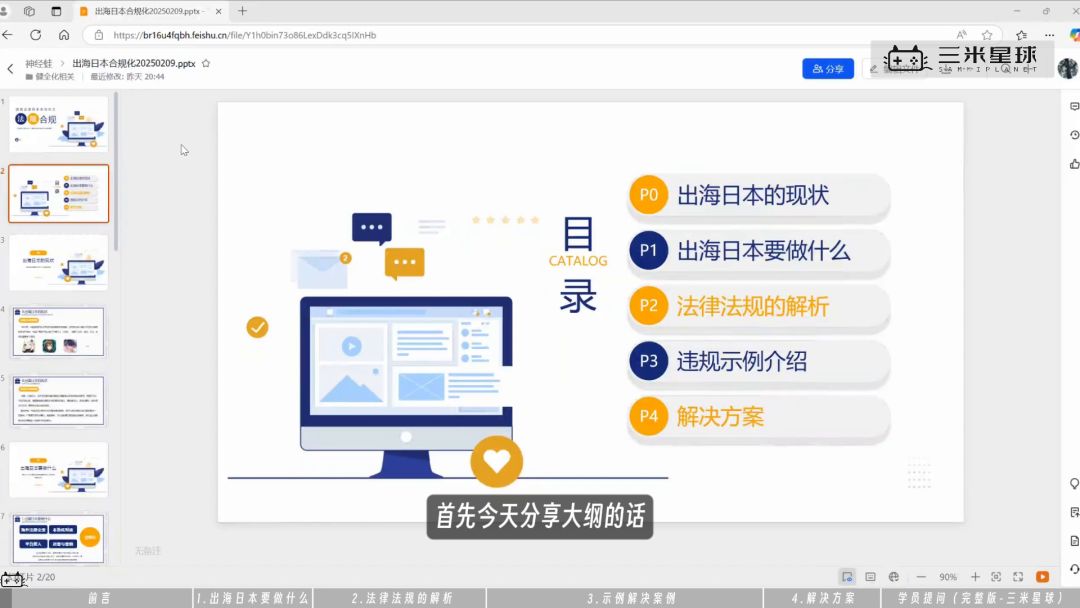Zoom in with the plus button
The height and width of the screenshot is (608, 1080).
coord(975,577)
